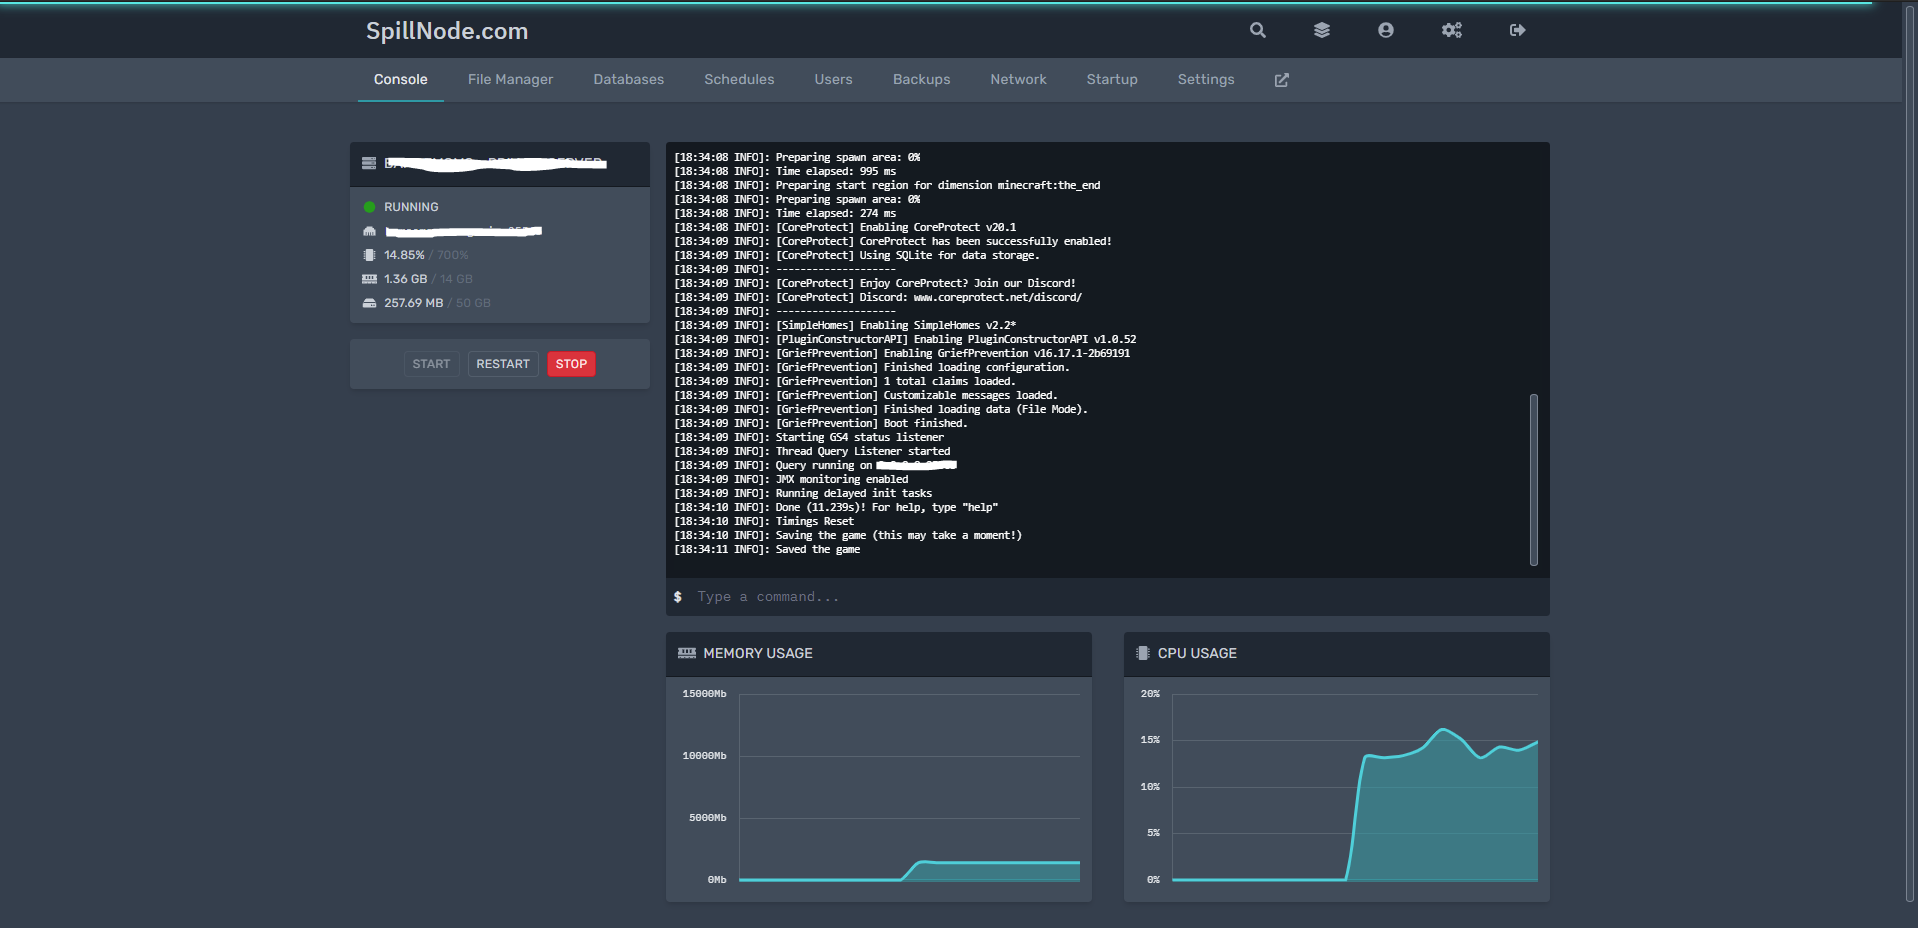
Task: Click the '20%' CPU axis label
Action: (1150, 694)
